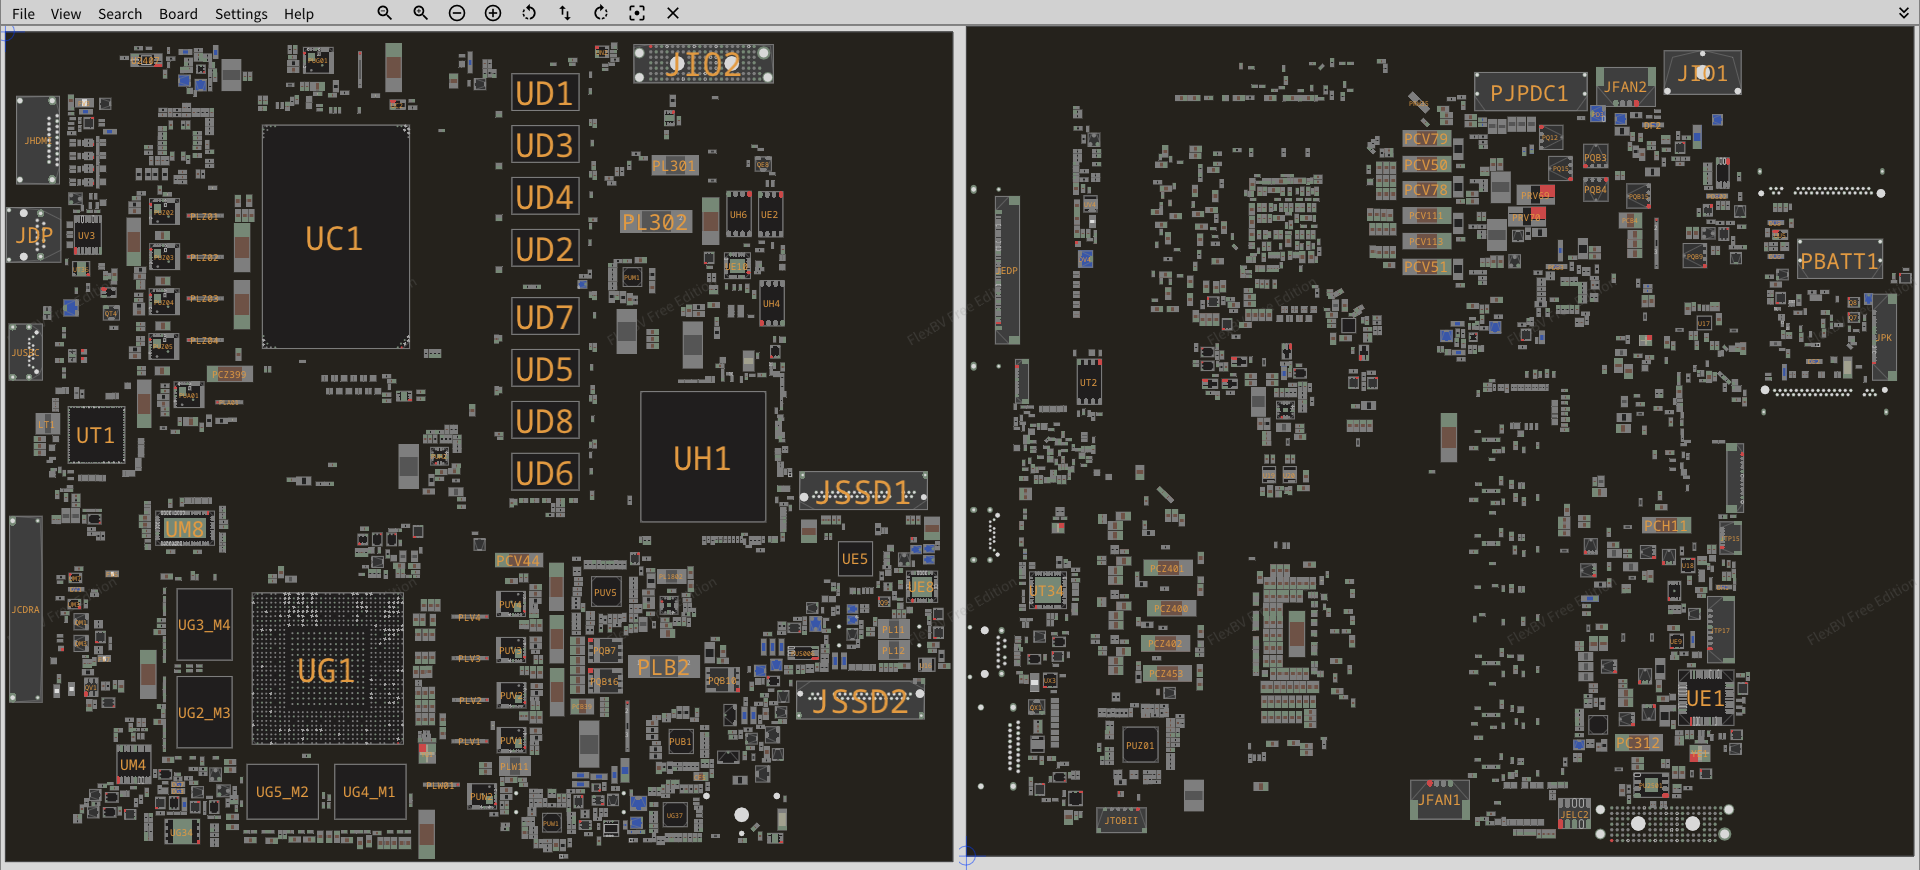The height and width of the screenshot is (870, 1920).
Task: Select the UH1 component
Action: coord(702,458)
